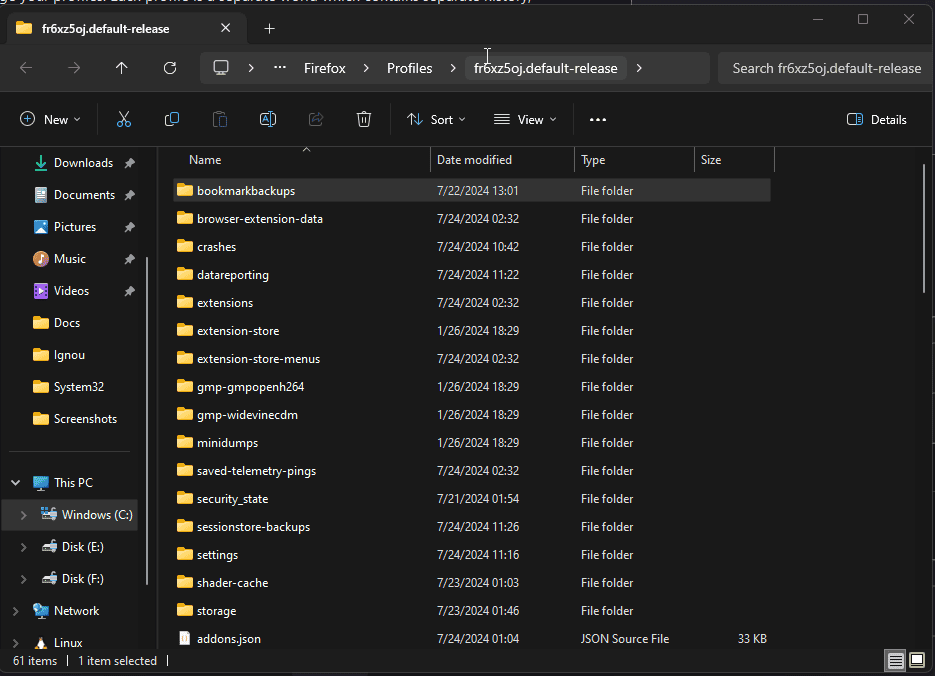Expand the Network tree node
The width and height of the screenshot is (935, 676).
[16, 611]
